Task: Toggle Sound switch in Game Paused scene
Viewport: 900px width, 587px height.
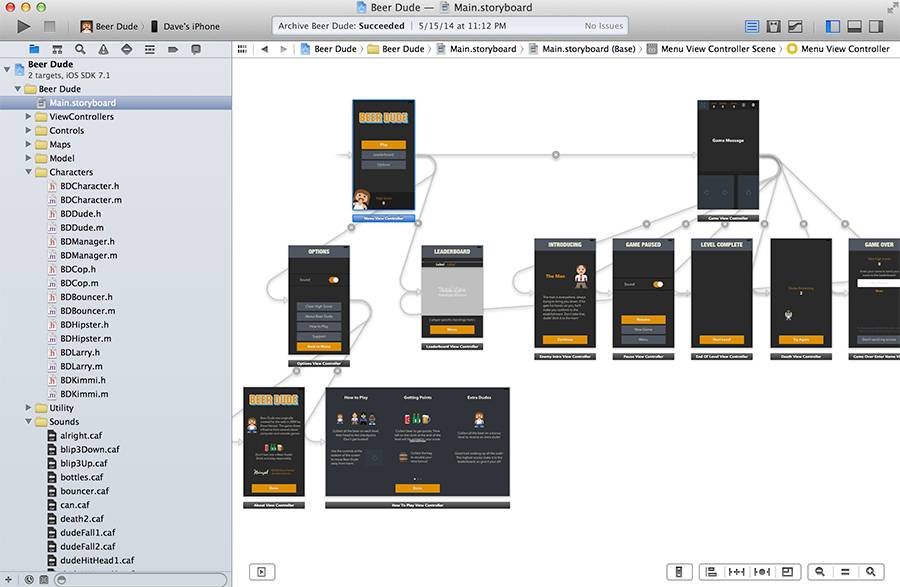Action: tap(658, 284)
